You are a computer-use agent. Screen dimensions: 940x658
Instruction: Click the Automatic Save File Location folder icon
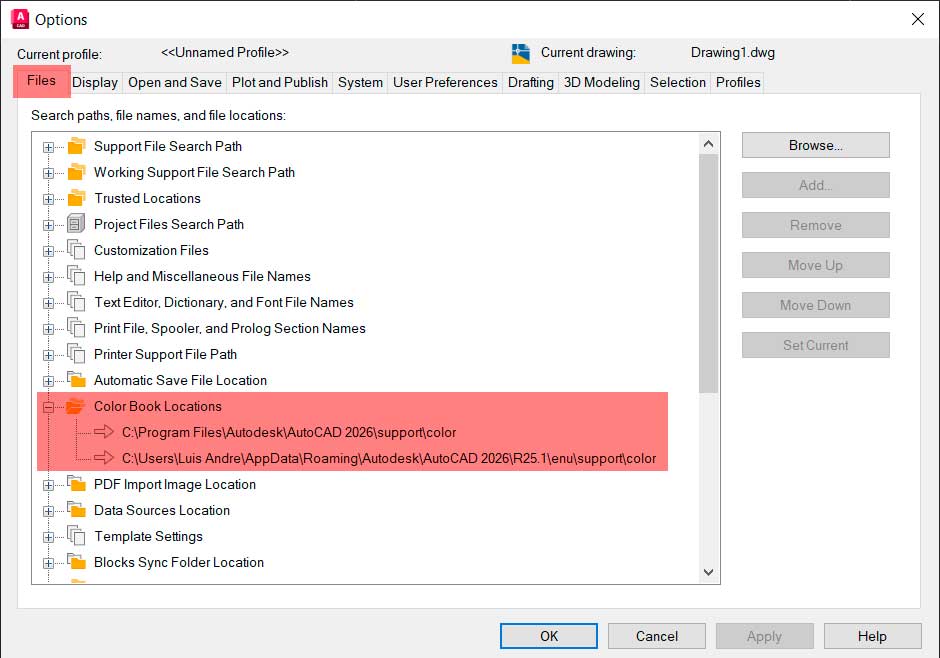(x=76, y=380)
